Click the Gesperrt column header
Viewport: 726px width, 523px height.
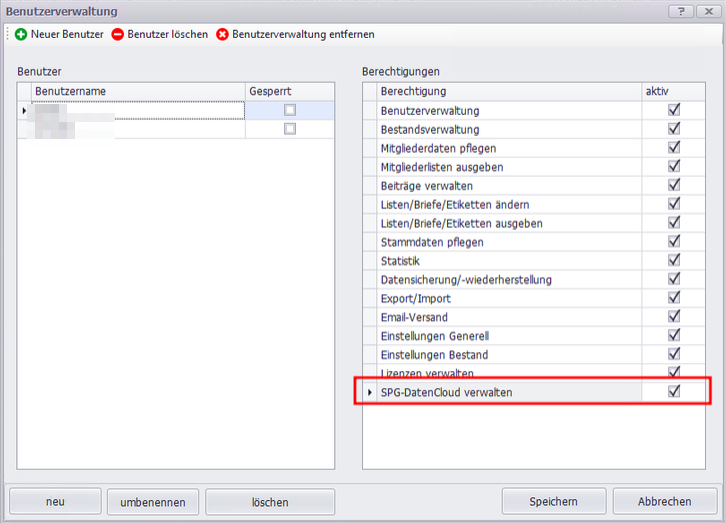click(x=290, y=92)
